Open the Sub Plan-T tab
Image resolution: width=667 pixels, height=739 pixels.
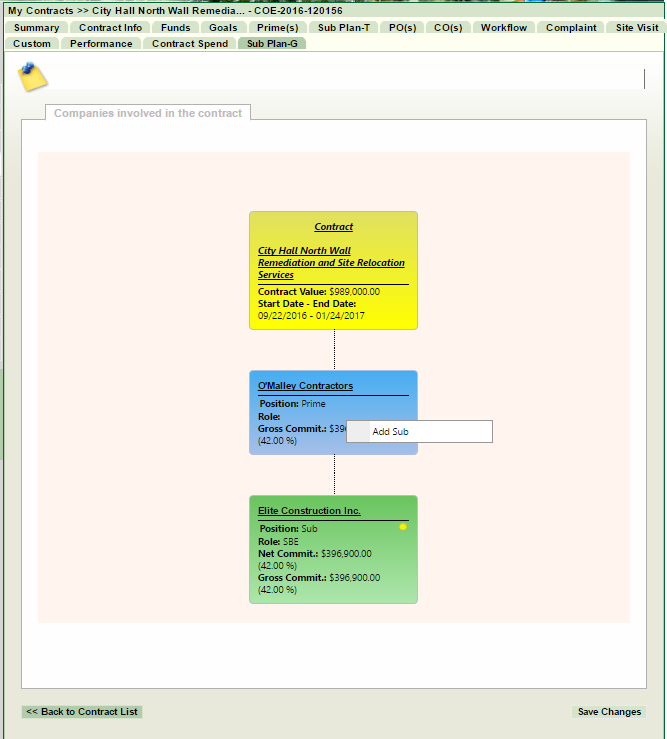click(x=343, y=28)
